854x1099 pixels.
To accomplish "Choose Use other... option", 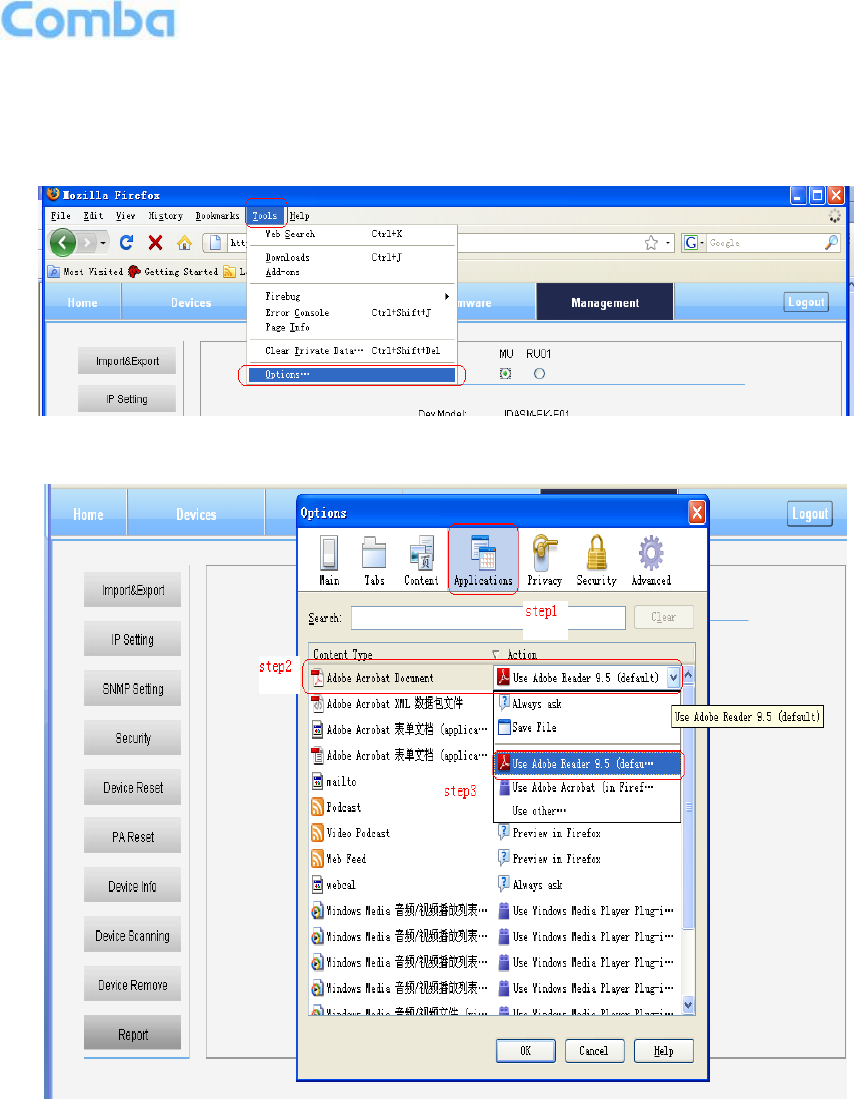I will click(588, 811).
